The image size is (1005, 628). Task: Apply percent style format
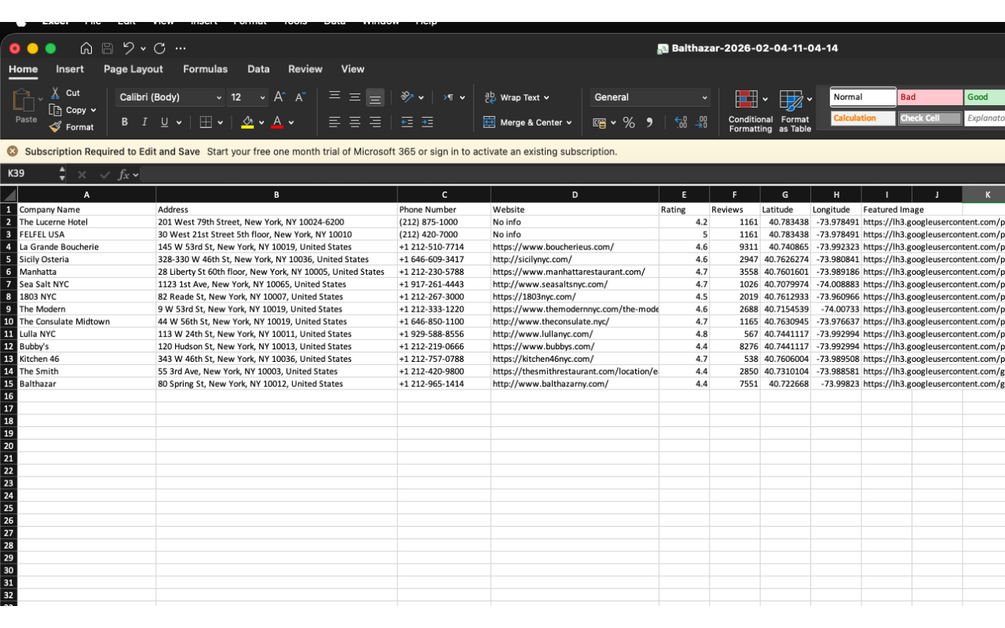coord(629,122)
